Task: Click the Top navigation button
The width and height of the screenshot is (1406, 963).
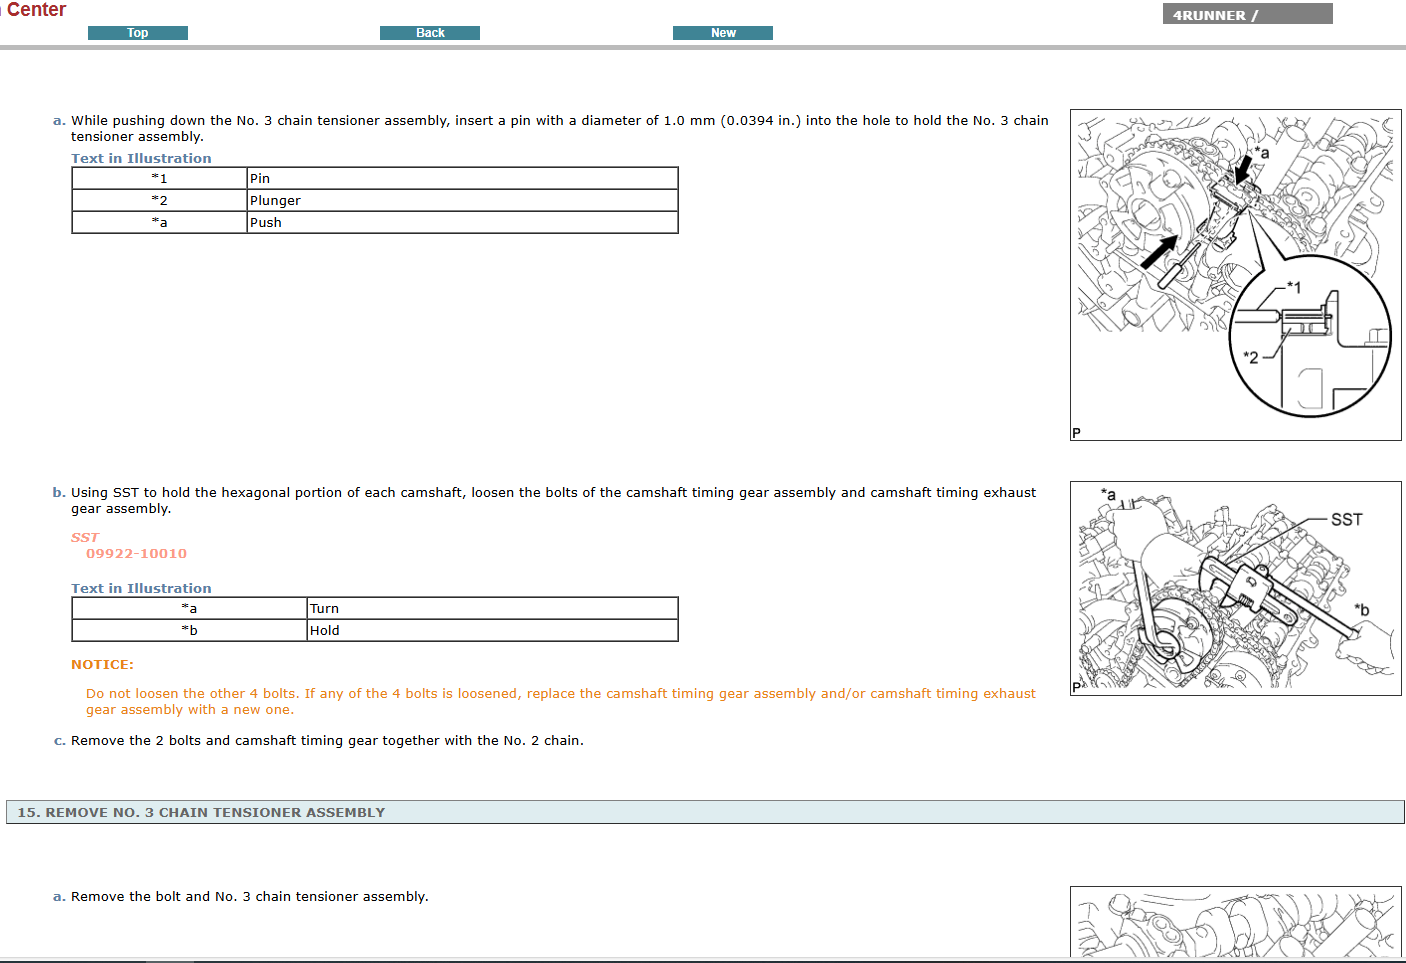Action: point(138,33)
